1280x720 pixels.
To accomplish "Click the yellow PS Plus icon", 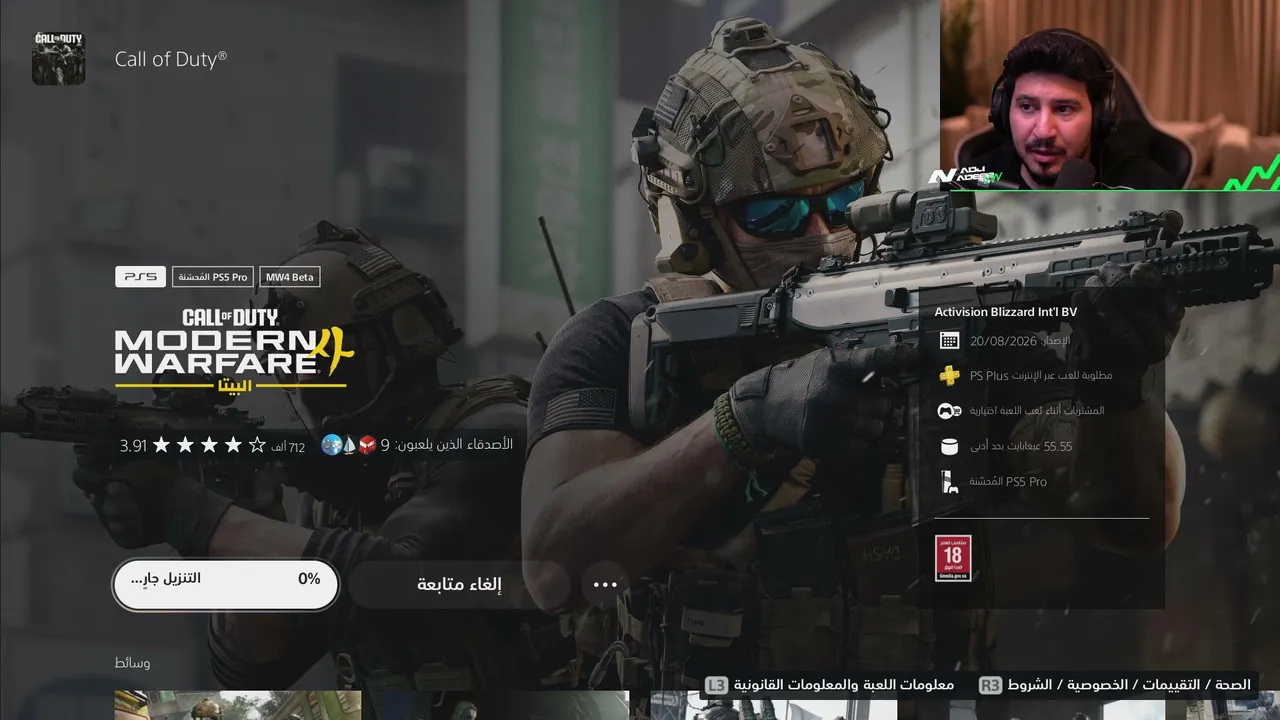I will (949, 376).
